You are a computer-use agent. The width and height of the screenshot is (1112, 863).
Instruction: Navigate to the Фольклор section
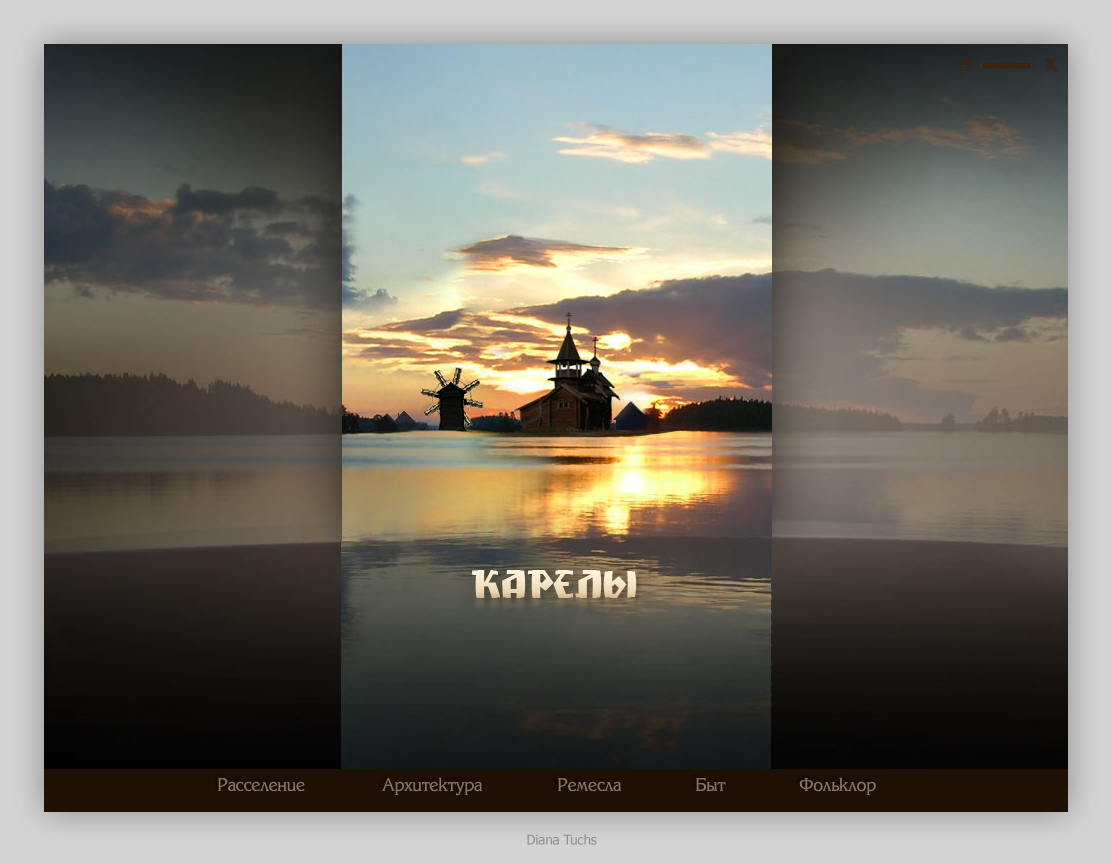coord(837,785)
